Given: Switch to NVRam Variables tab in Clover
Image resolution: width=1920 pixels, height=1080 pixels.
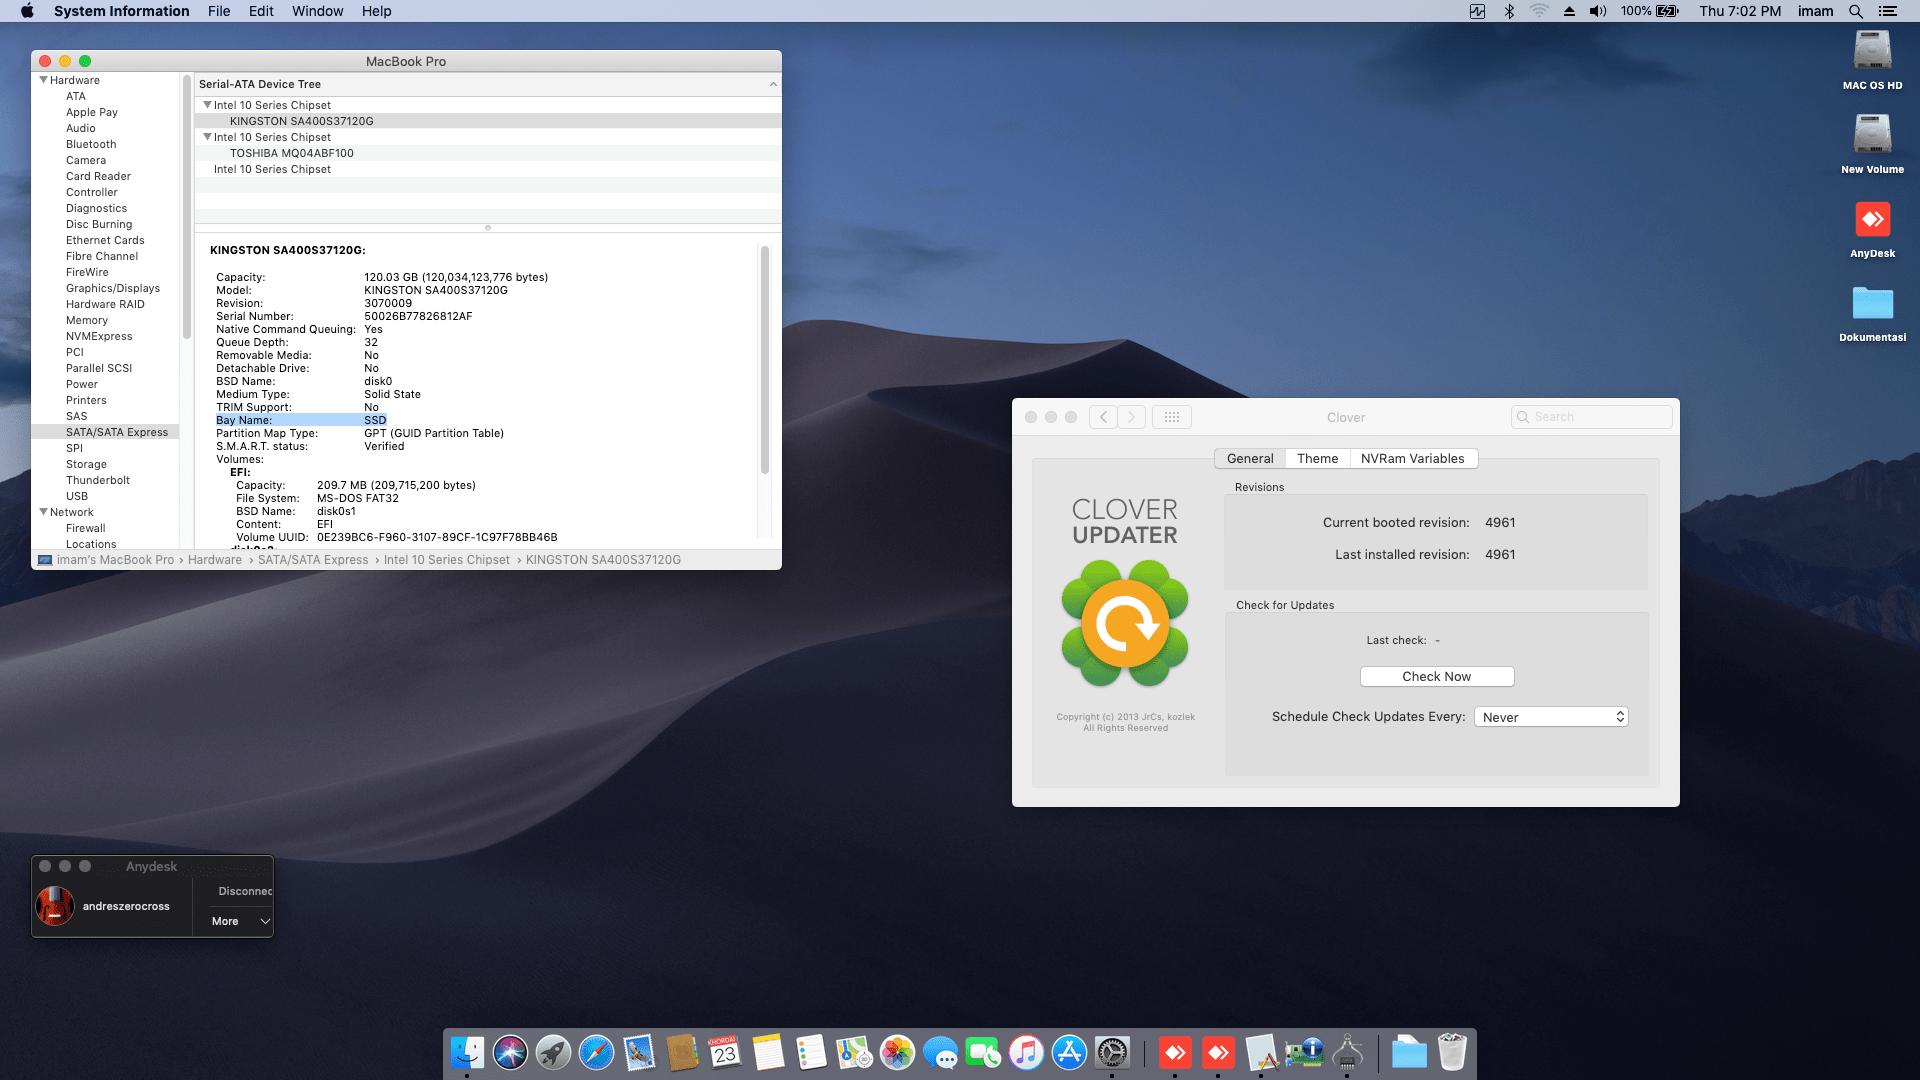Looking at the screenshot, I should tap(1412, 458).
